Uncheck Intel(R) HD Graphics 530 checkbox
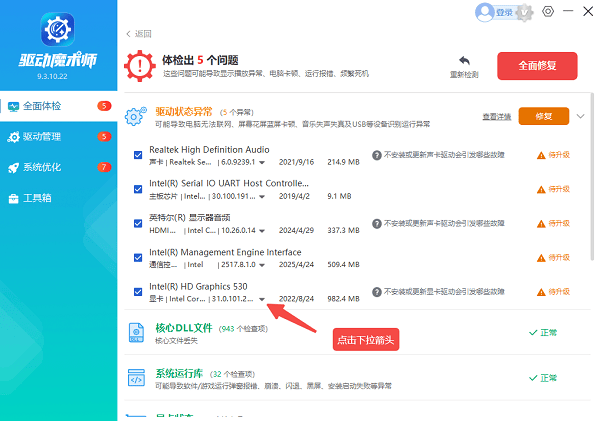This screenshot has height=421, width=600. [138, 292]
